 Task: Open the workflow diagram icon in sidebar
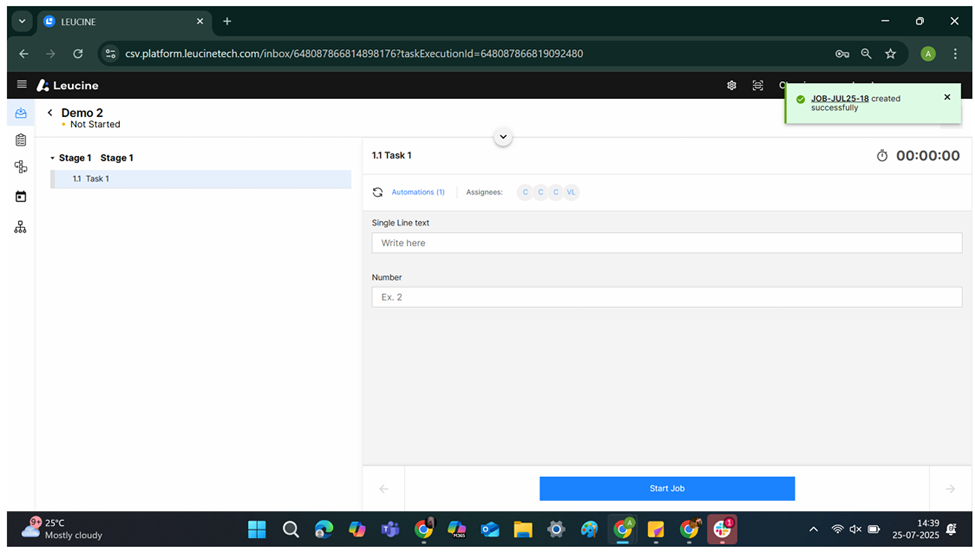pos(20,167)
